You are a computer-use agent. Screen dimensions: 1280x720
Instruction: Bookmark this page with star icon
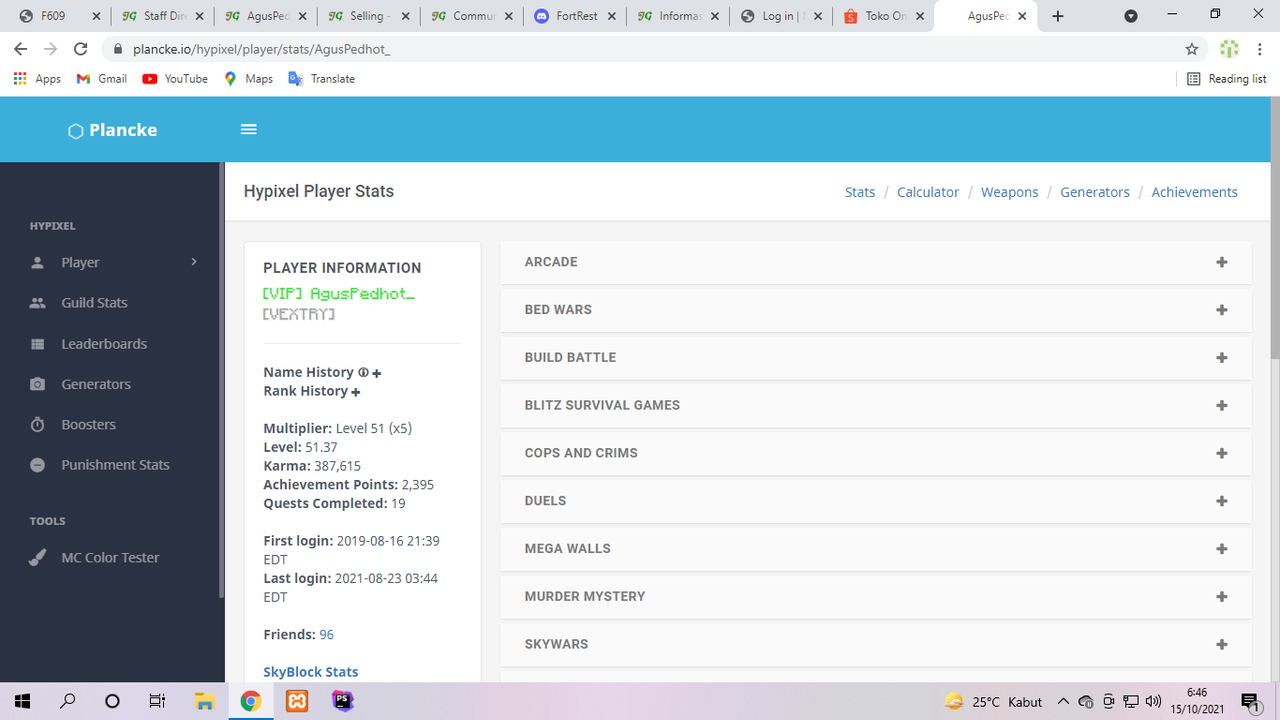1192,49
